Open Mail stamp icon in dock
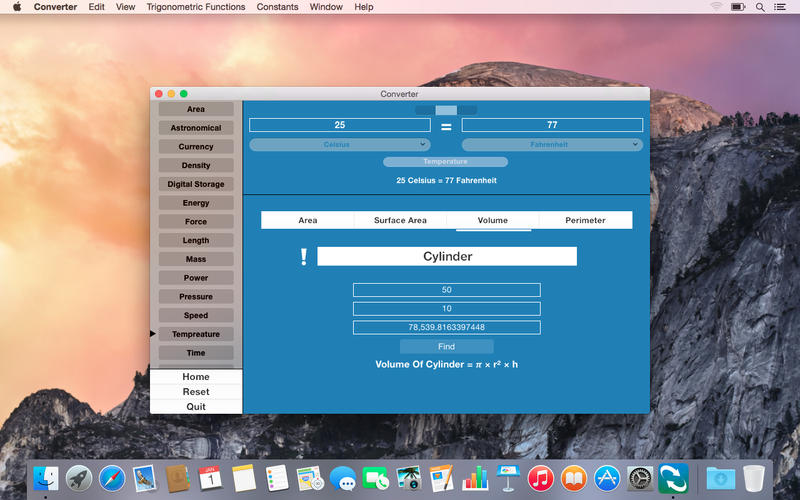Viewport: 800px width, 500px height. click(145, 479)
